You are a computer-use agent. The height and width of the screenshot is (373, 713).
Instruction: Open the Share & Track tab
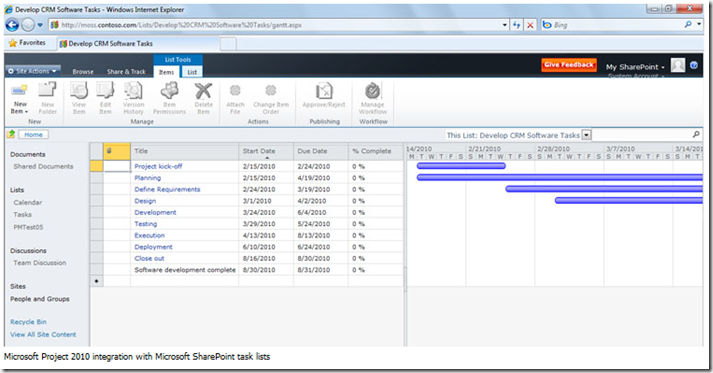[x=126, y=72]
